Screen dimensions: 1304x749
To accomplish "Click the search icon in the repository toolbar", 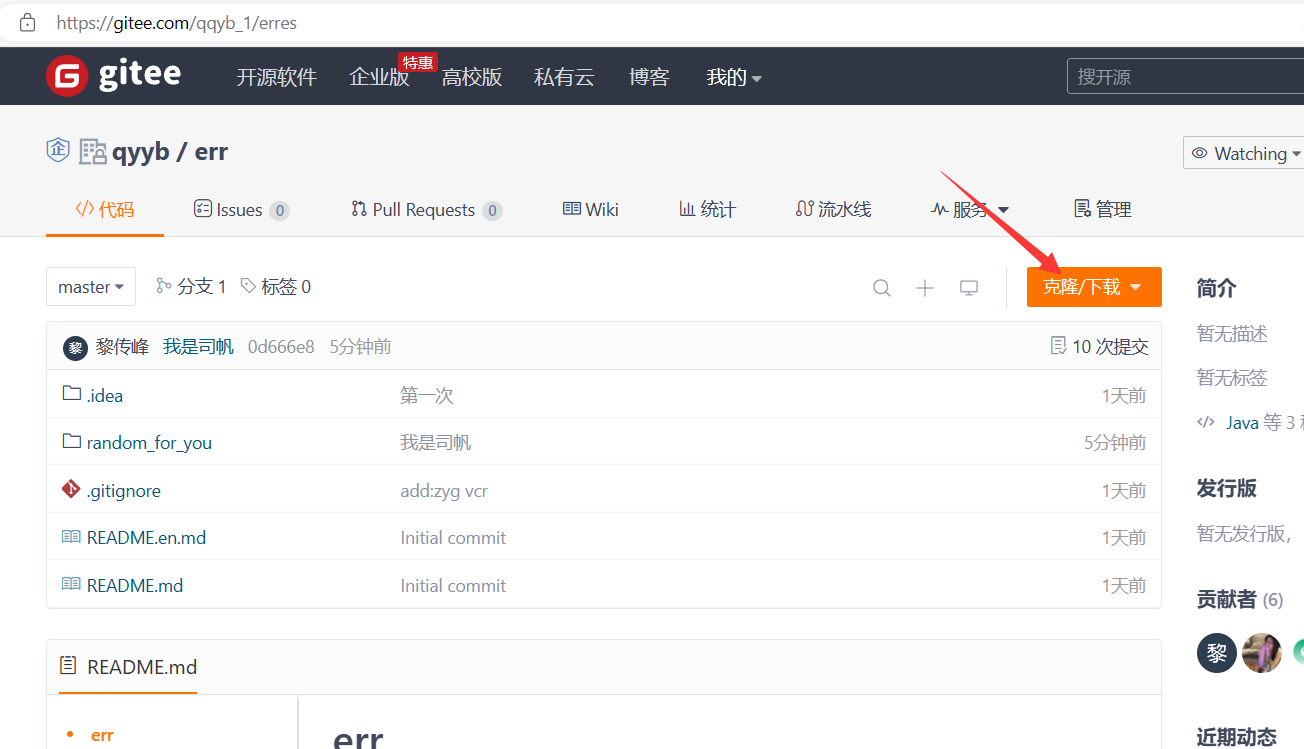I will pos(882,288).
